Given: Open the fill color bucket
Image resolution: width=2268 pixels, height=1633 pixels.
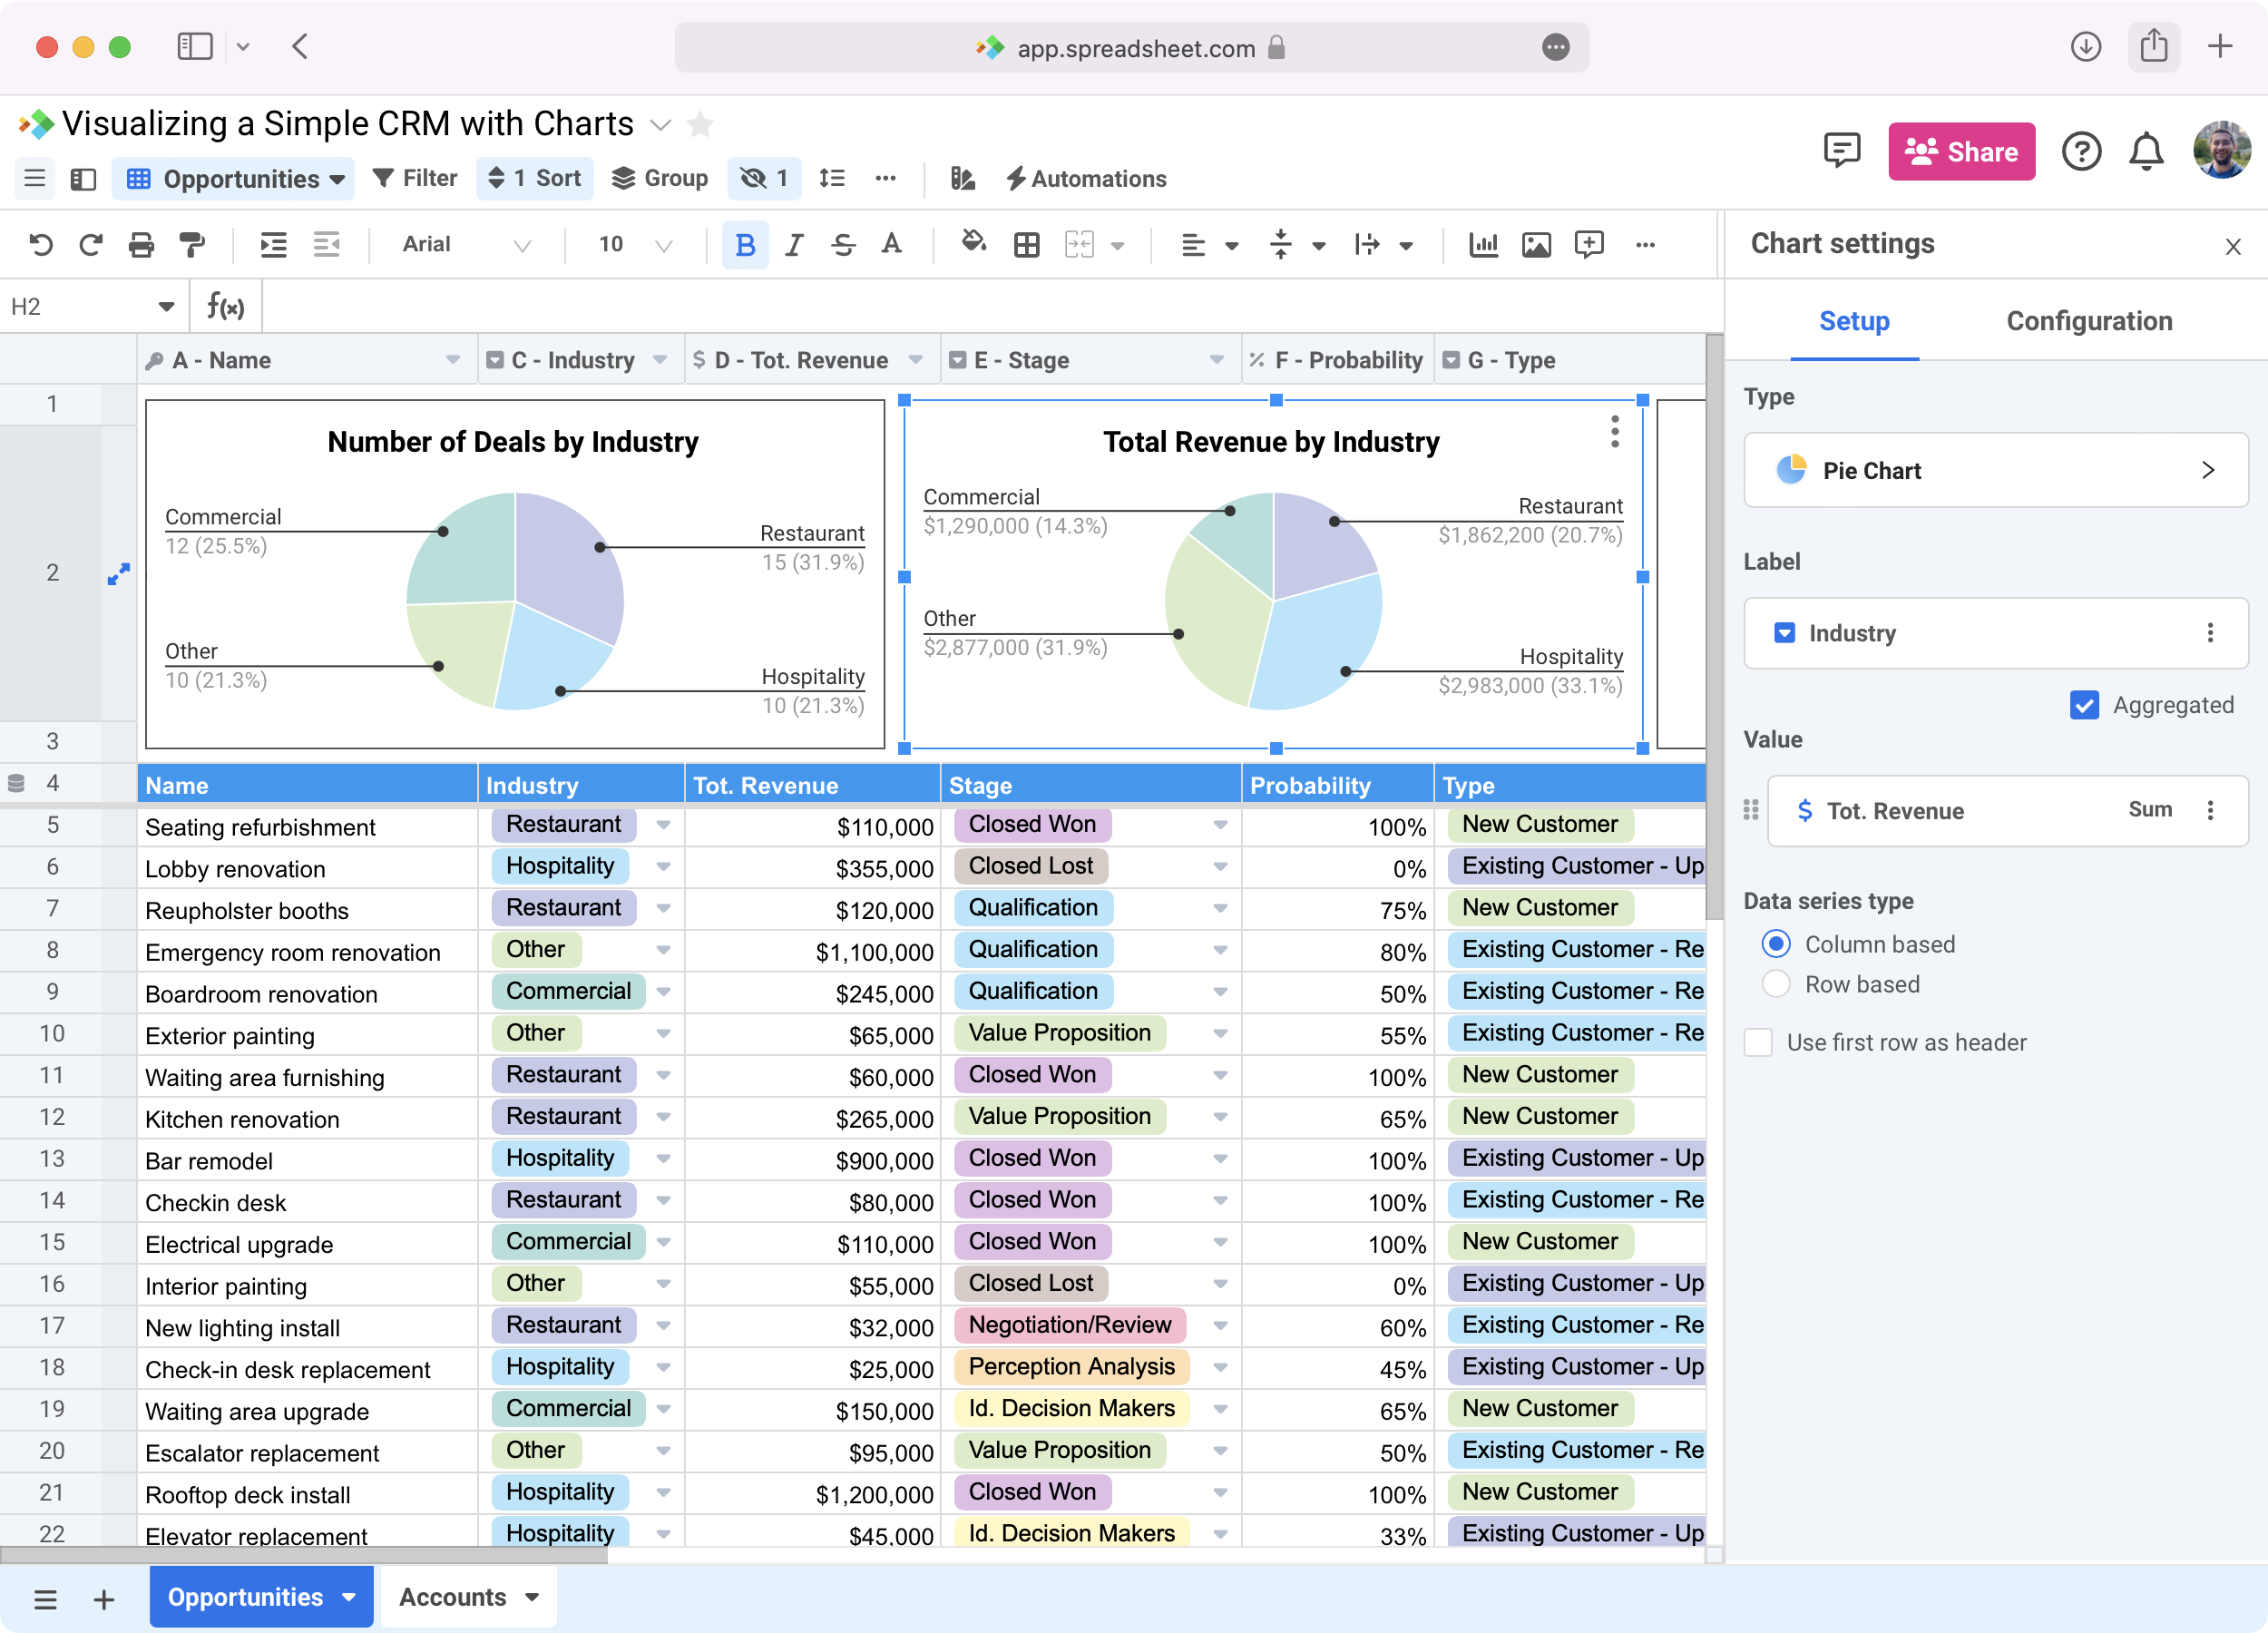Looking at the screenshot, I should [973, 243].
